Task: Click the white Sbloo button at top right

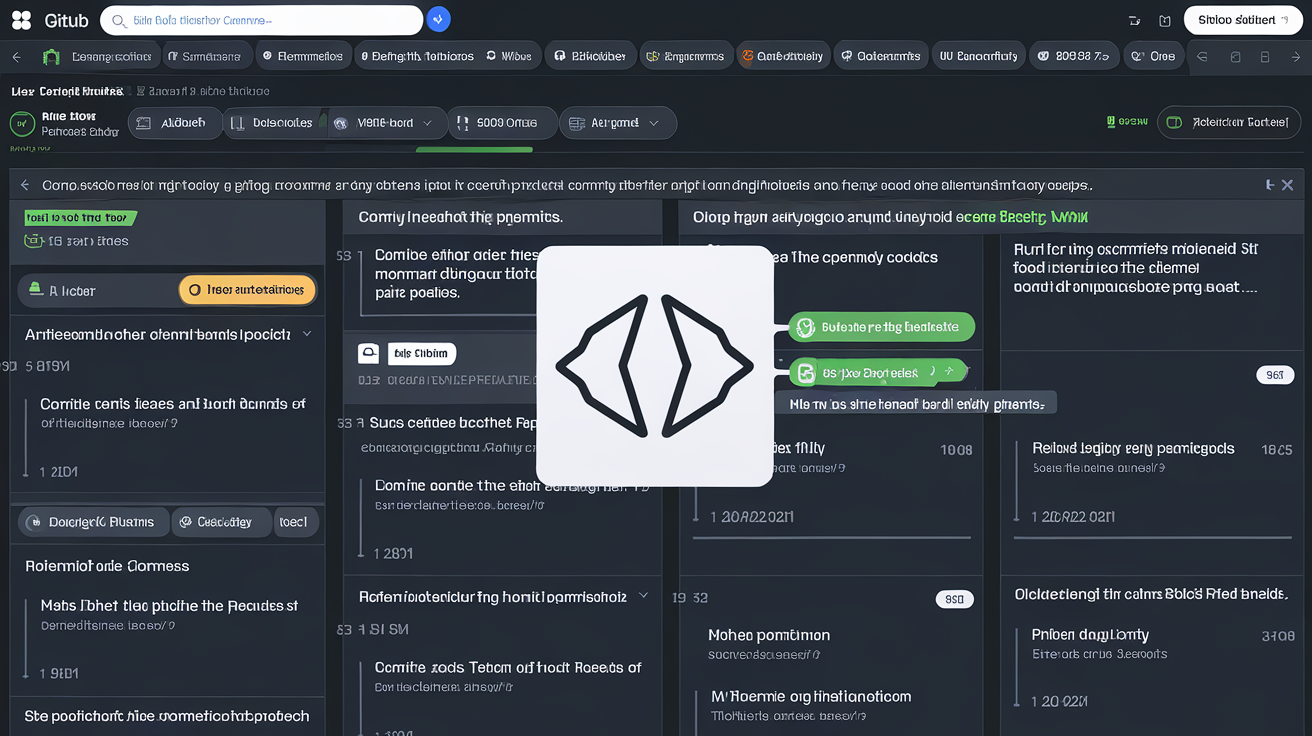Action: click(x=1242, y=20)
